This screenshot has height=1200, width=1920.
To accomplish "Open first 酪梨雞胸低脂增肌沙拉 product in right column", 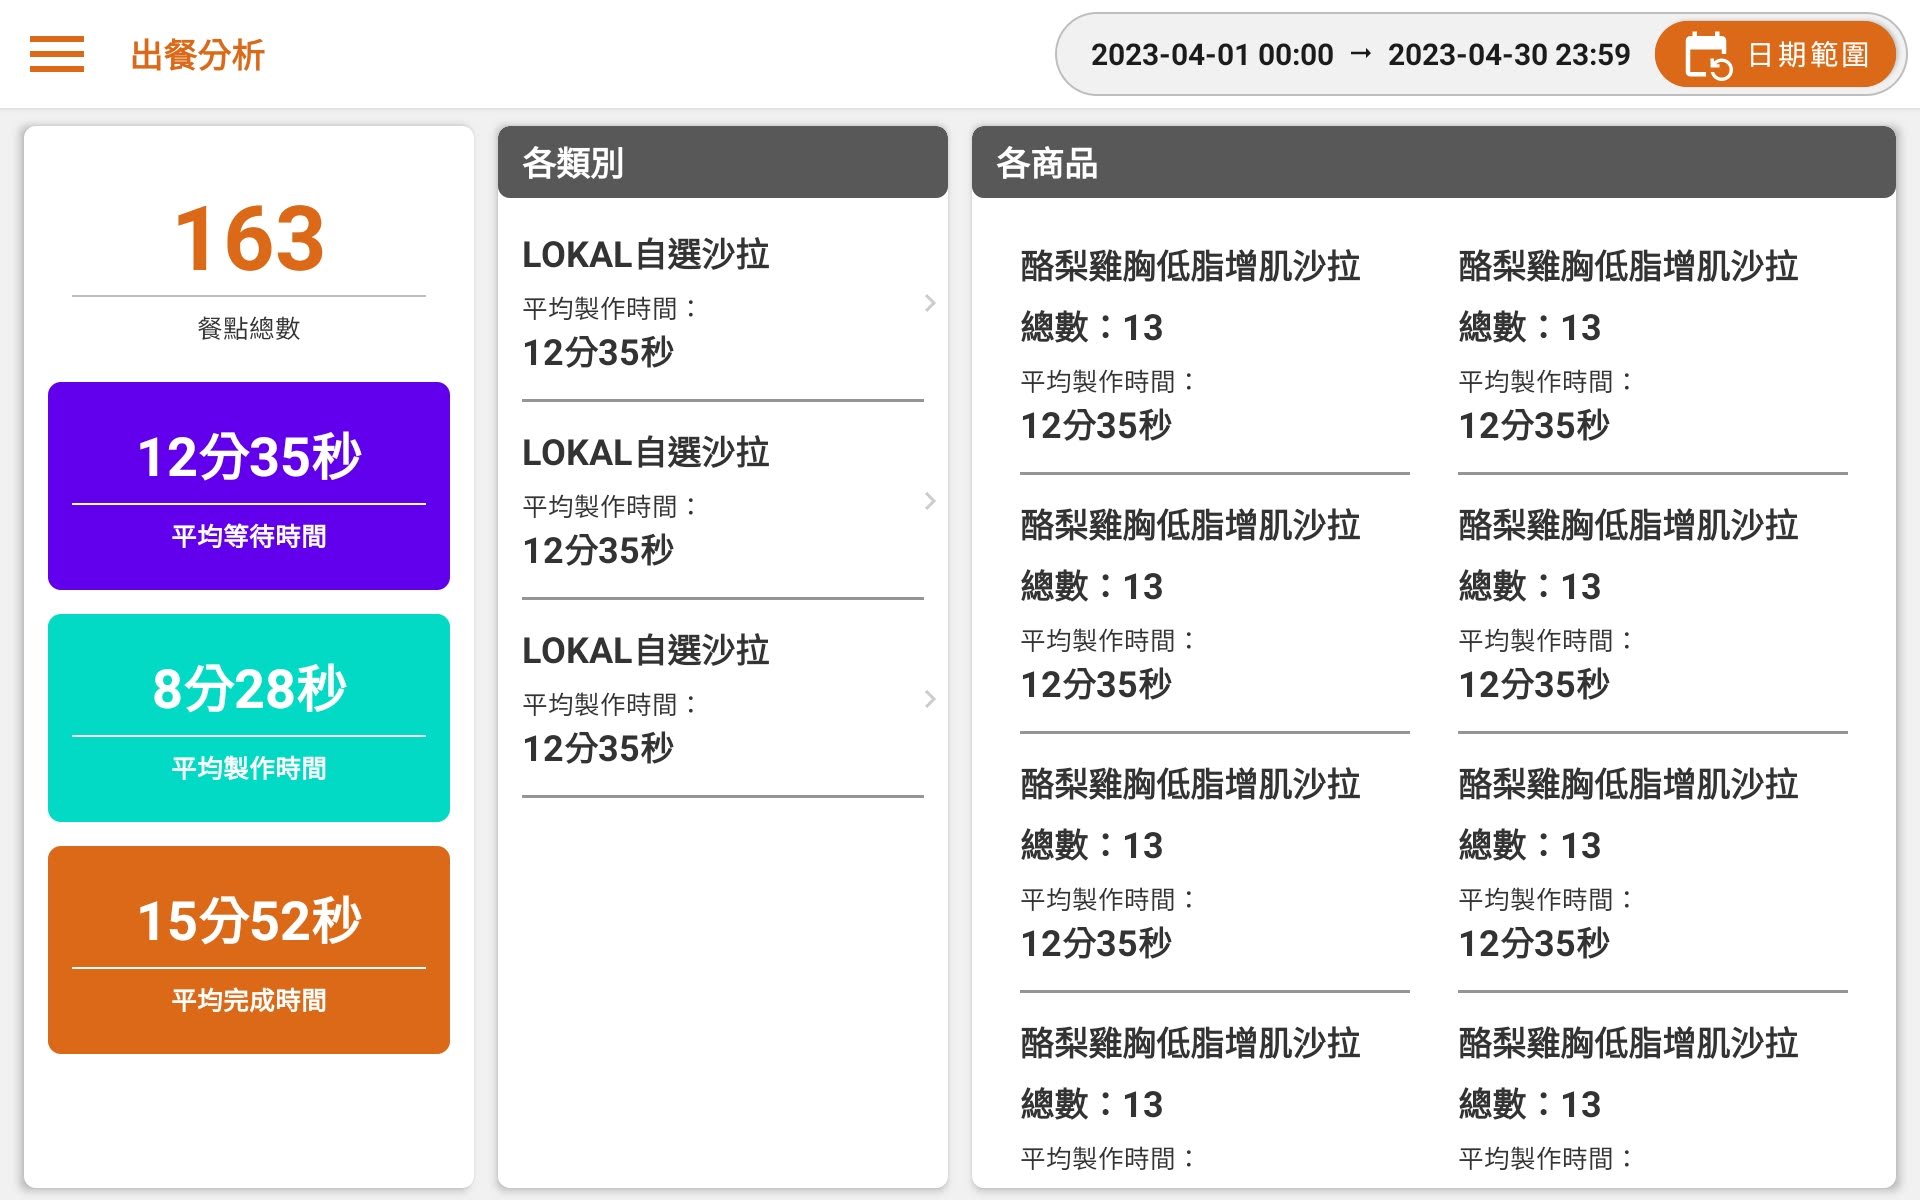I will (1653, 345).
